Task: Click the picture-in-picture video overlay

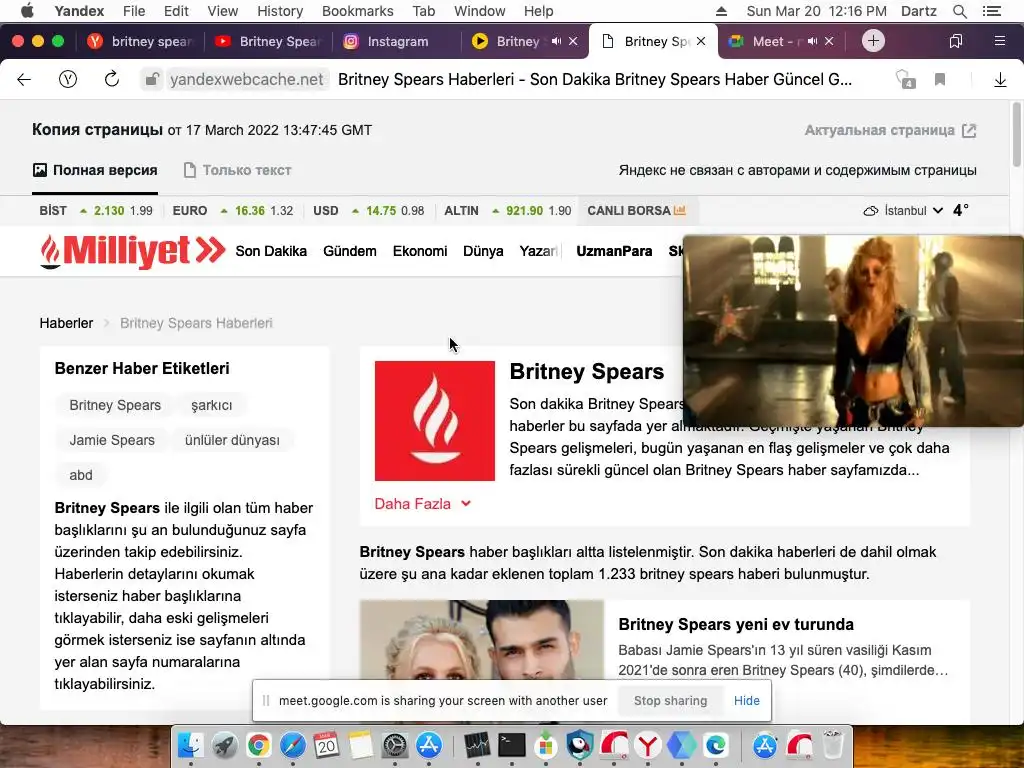Action: tap(853, 331)
